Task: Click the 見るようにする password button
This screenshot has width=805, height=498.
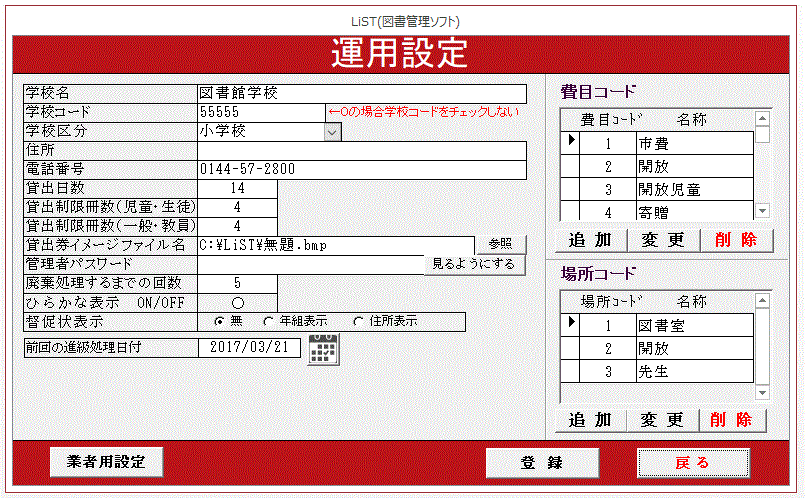Action: pos(474,264)
